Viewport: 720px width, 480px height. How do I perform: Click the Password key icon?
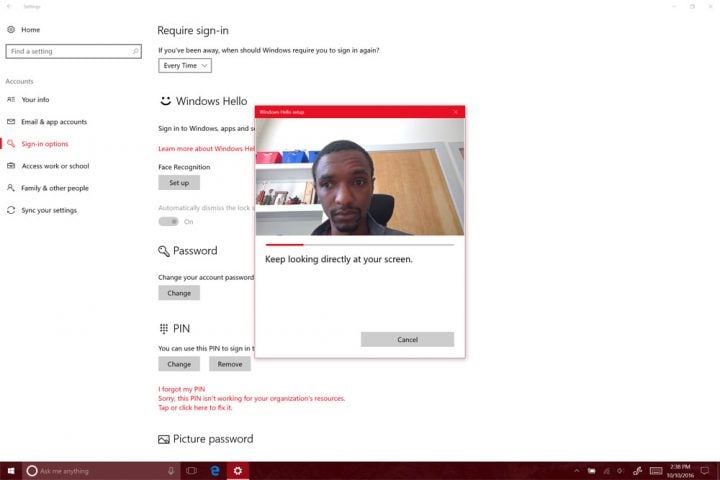point(163,251)
